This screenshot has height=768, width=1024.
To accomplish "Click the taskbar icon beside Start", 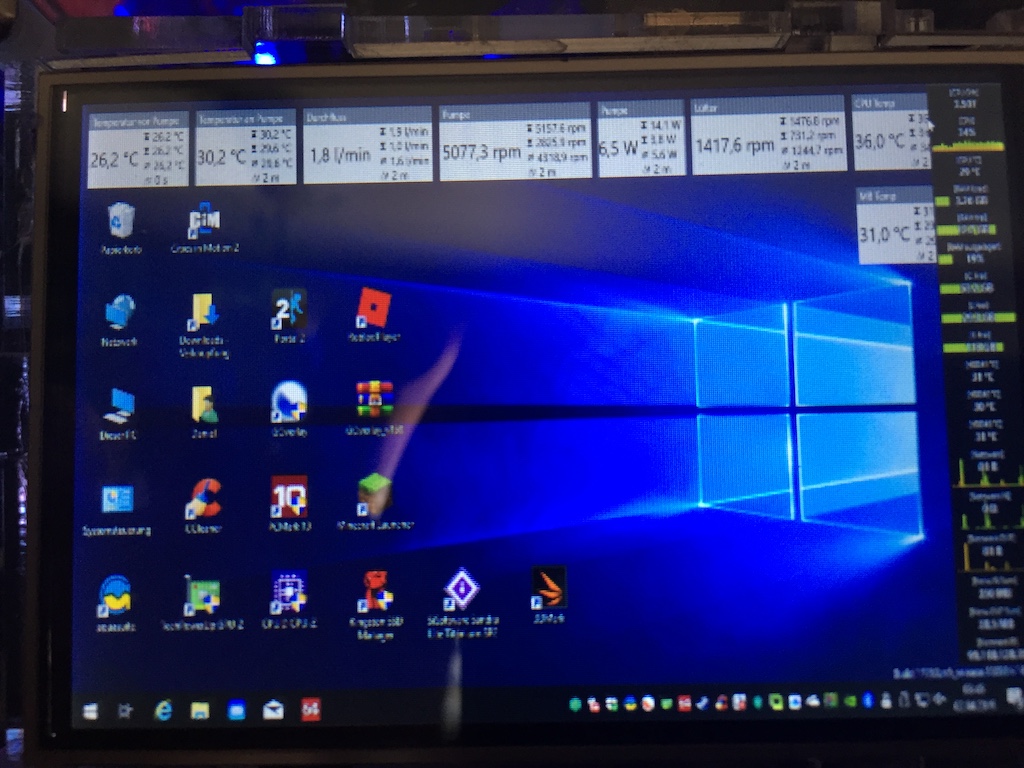I will [x=125, y=711].
